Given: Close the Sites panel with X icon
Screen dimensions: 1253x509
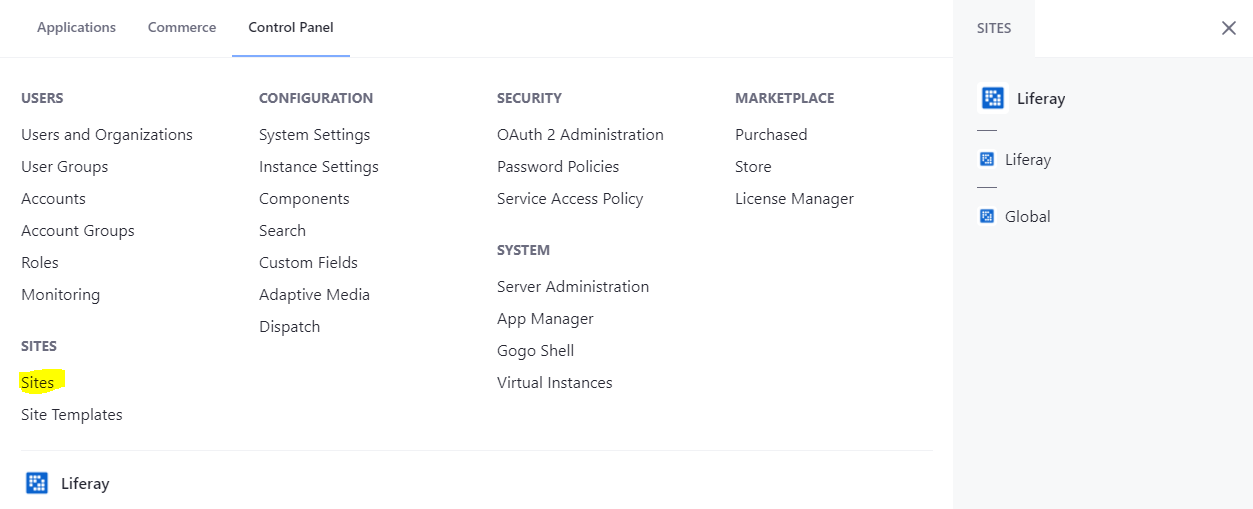Looking at the screenshot, I should [1229, 28].
